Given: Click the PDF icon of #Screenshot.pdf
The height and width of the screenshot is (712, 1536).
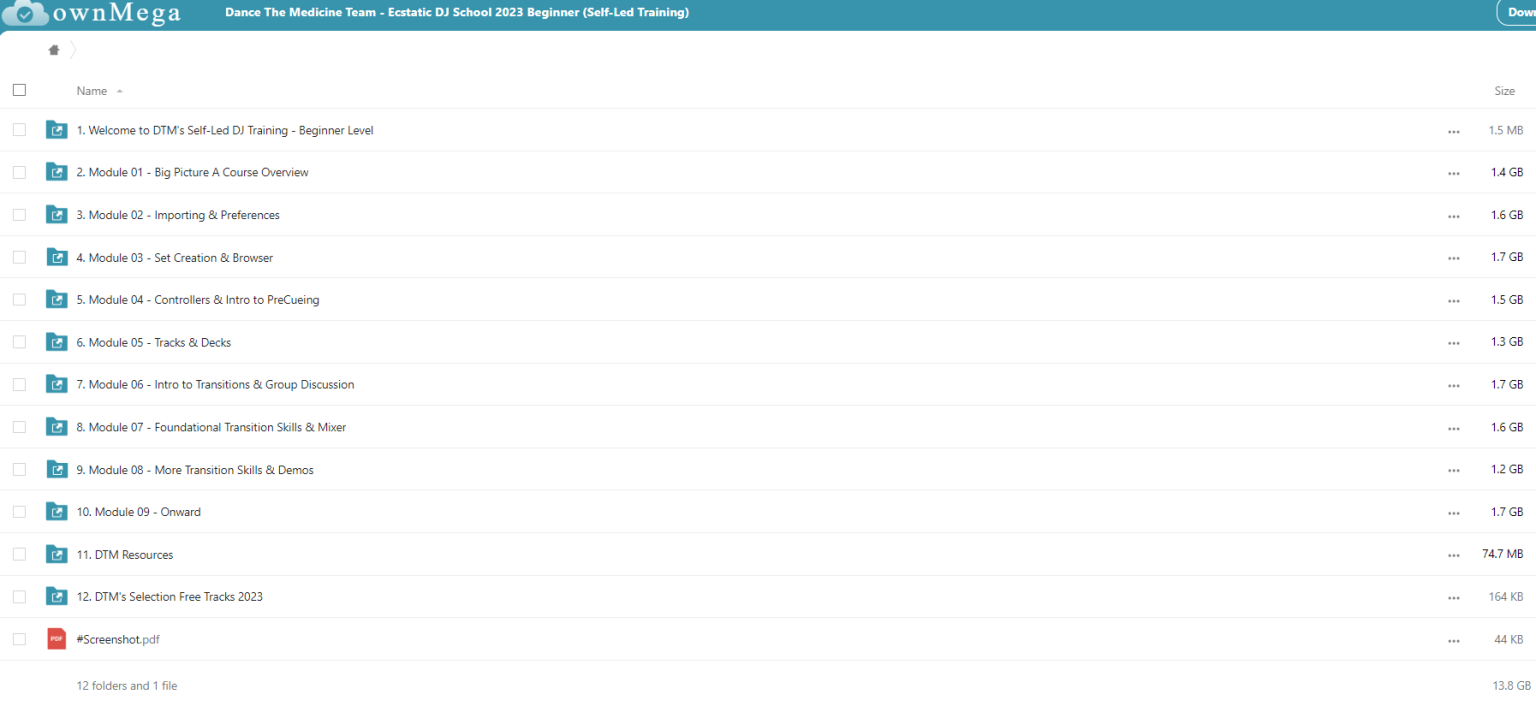Looking at the screenshot, I should tap(57, 639).
